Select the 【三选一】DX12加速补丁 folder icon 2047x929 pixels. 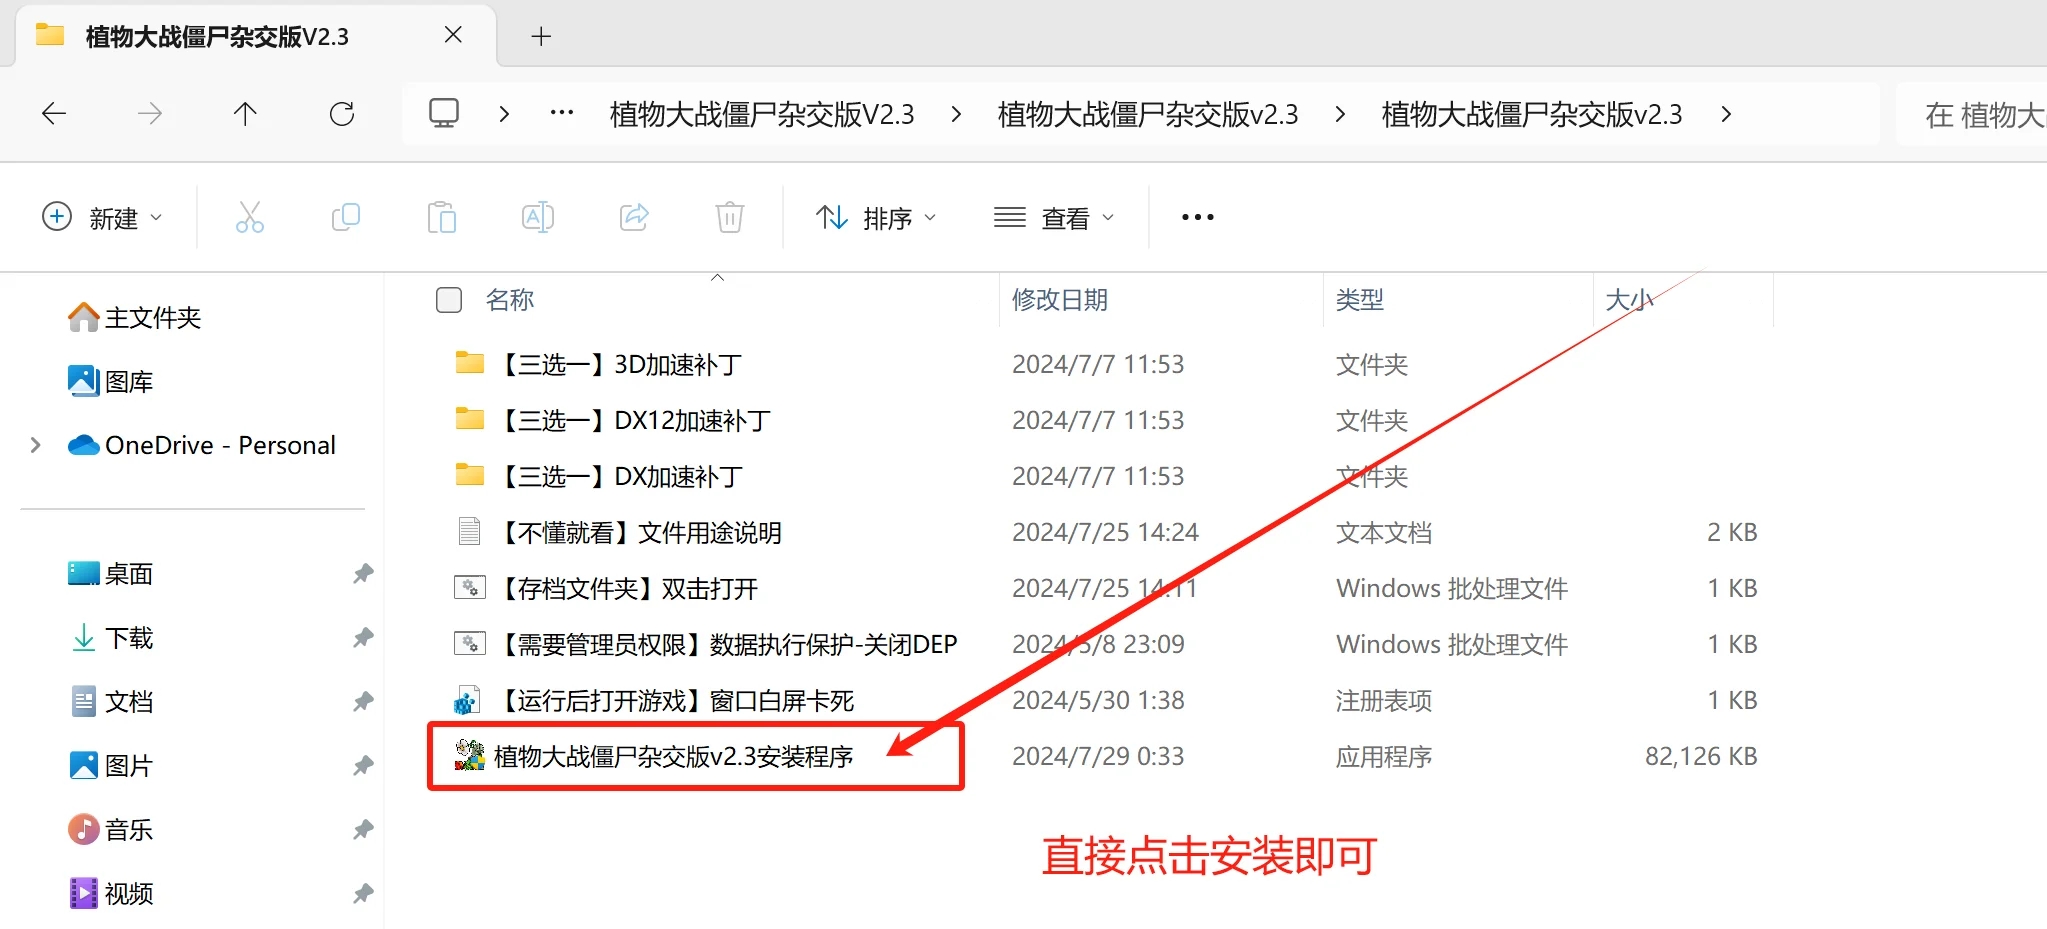click(470, 419)
